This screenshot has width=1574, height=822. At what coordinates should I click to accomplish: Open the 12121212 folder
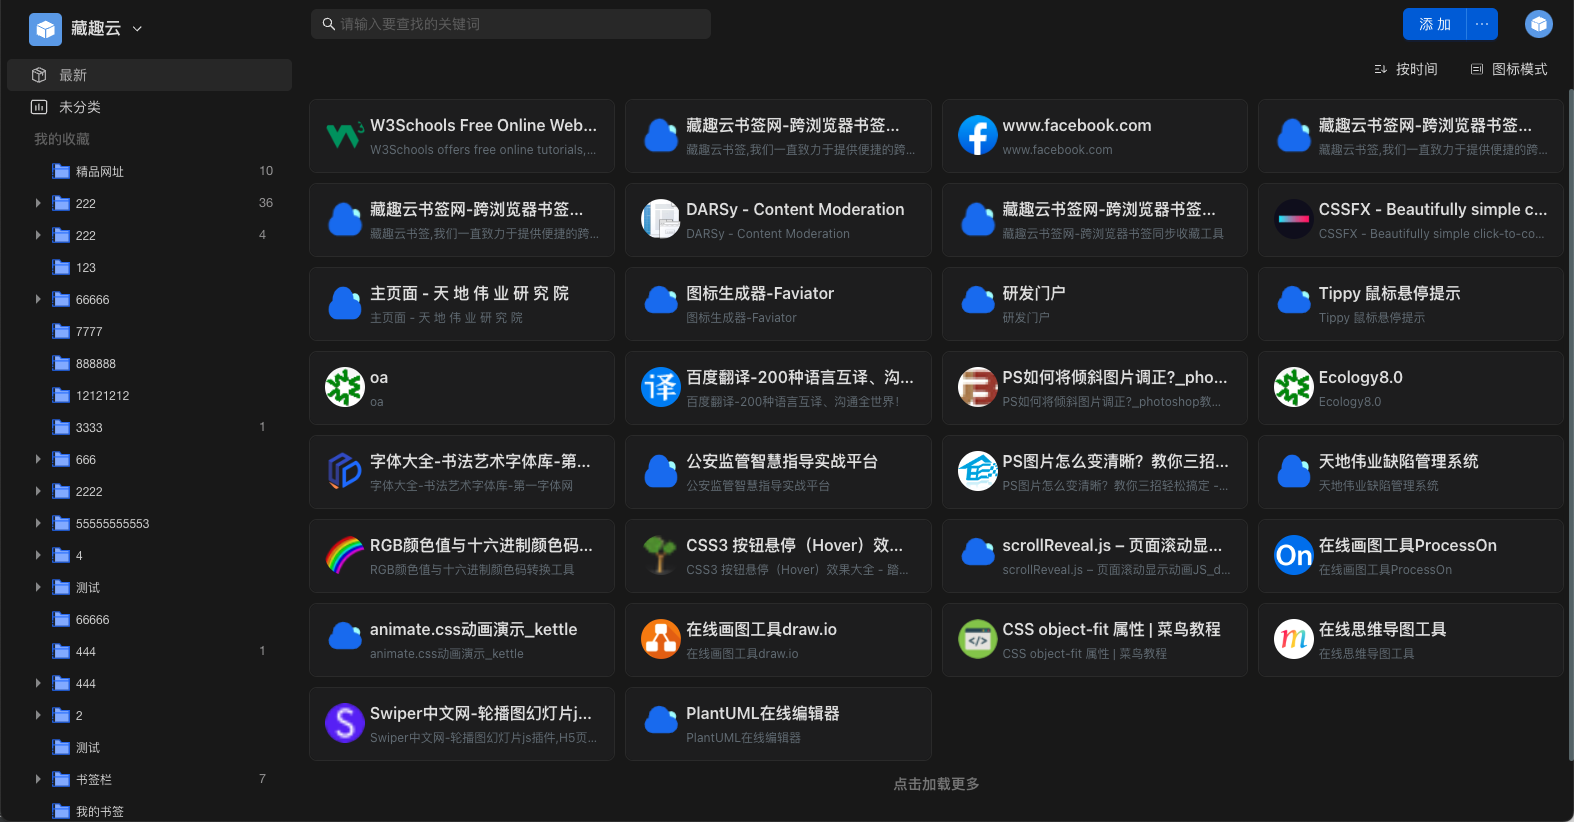[102, 395]
